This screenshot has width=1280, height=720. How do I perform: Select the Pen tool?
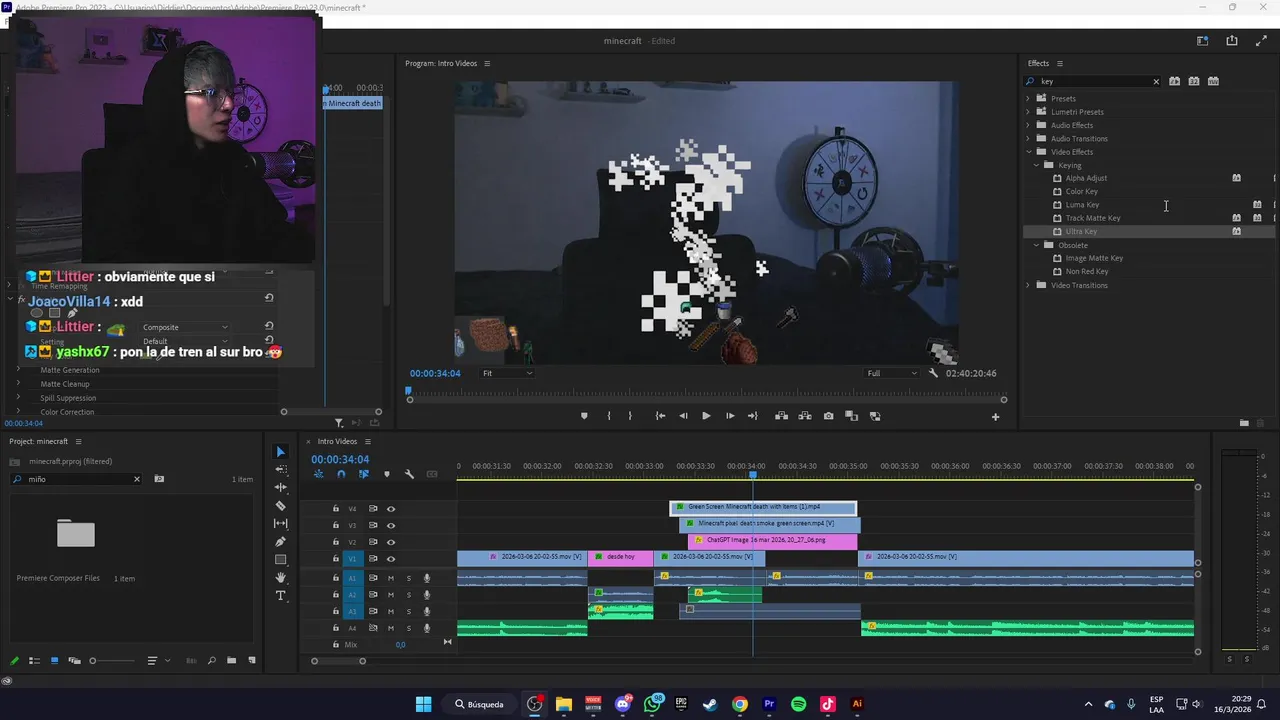click(280, 541)
